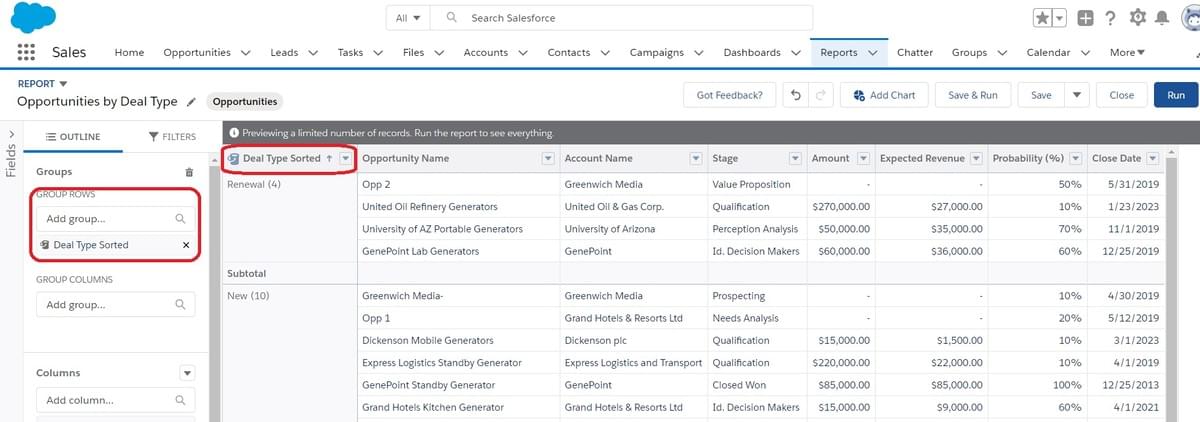Go to the Home tab
Image resolution: width=1200 pixels, height=422 pixels.
pos(129,53)
